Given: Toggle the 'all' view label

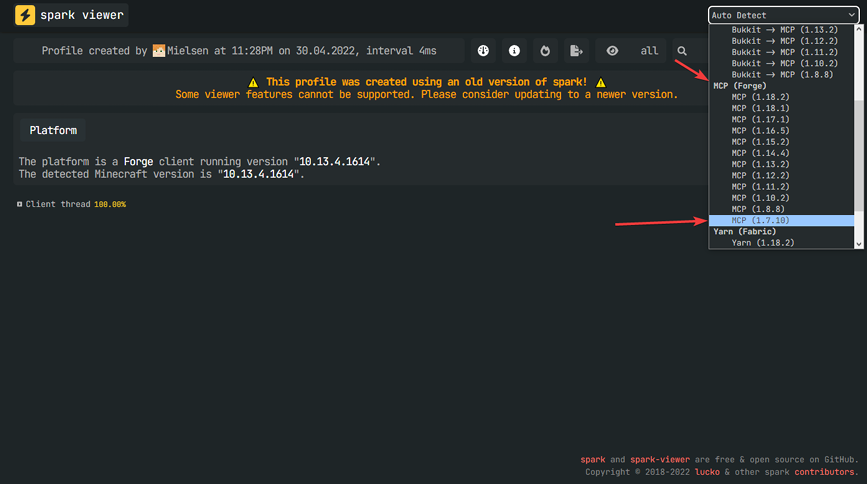Looking at the screenshot, I should (649, 51).
